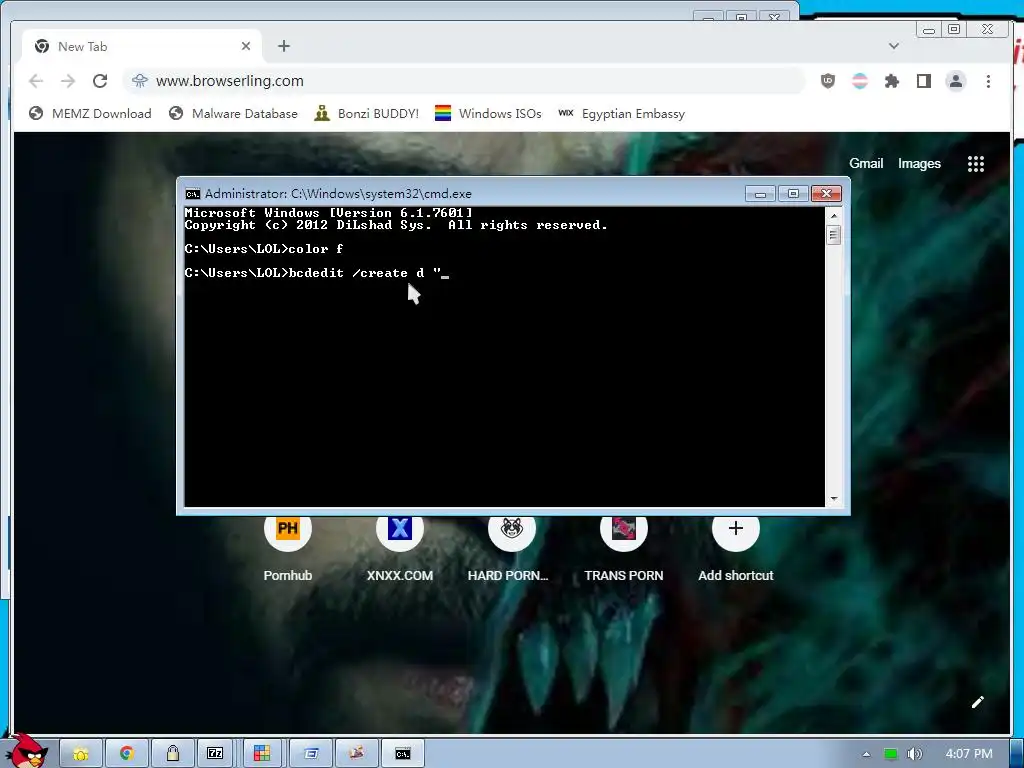Select the New Tab tab
This screenshot has width=1024, height=768.
point(142,46)
